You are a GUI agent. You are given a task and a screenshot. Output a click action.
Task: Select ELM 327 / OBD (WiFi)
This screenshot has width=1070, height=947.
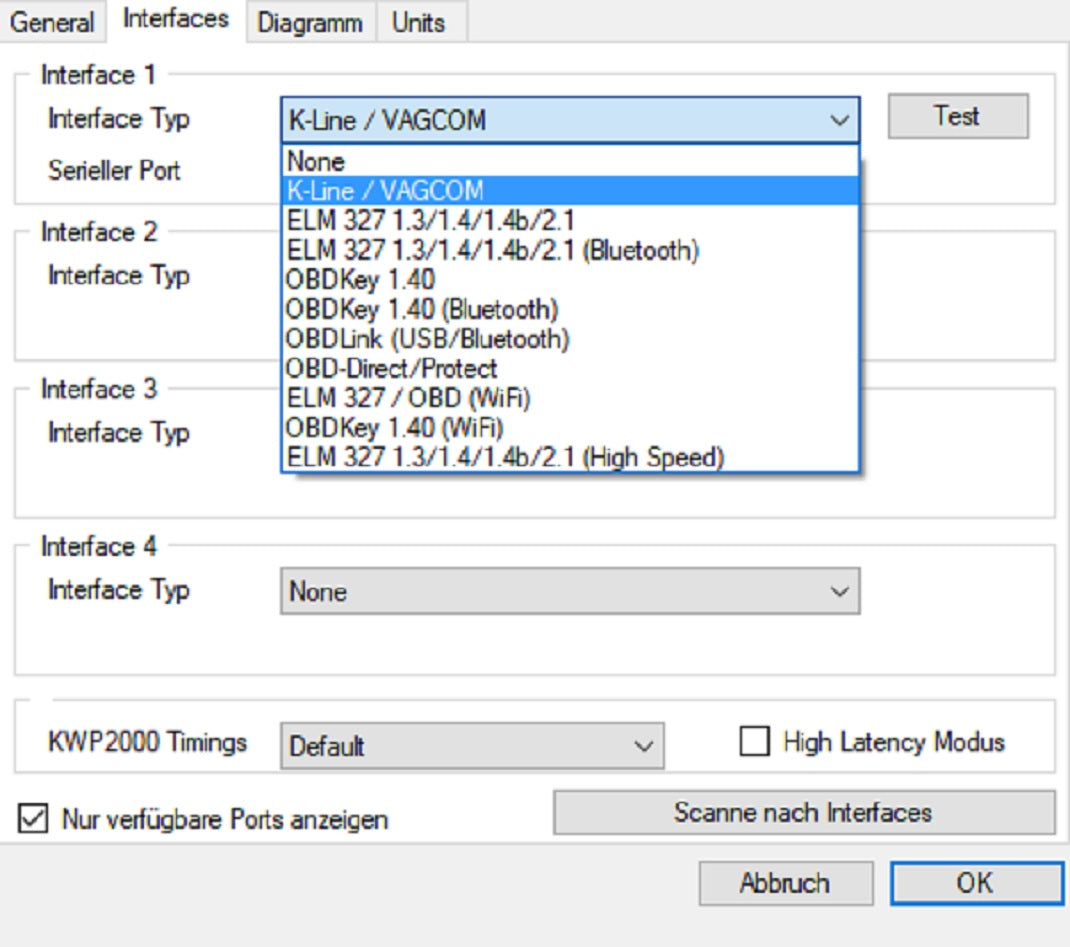(570, 398)
